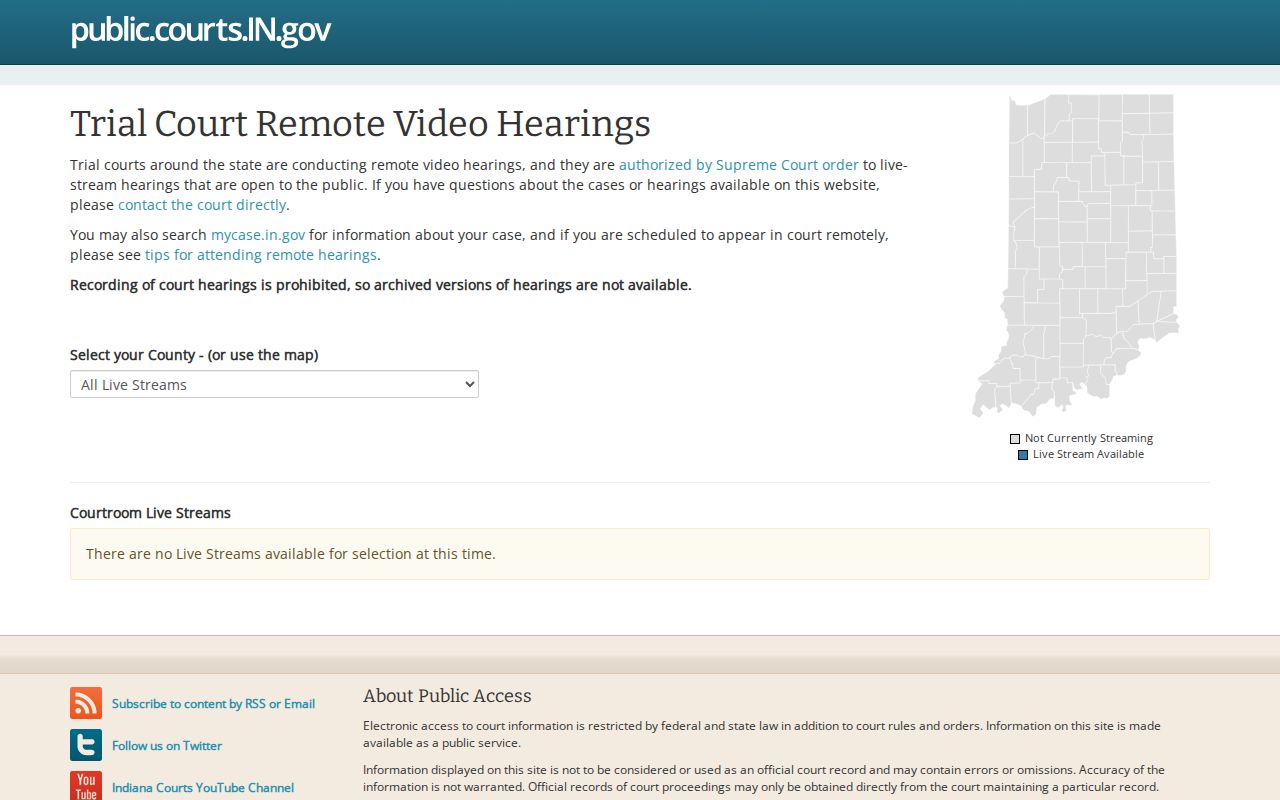Click the Recording of court hearings prohibited notice
Screen dimensions: 1280x800
pyautogui.click(x=381, y=285)
